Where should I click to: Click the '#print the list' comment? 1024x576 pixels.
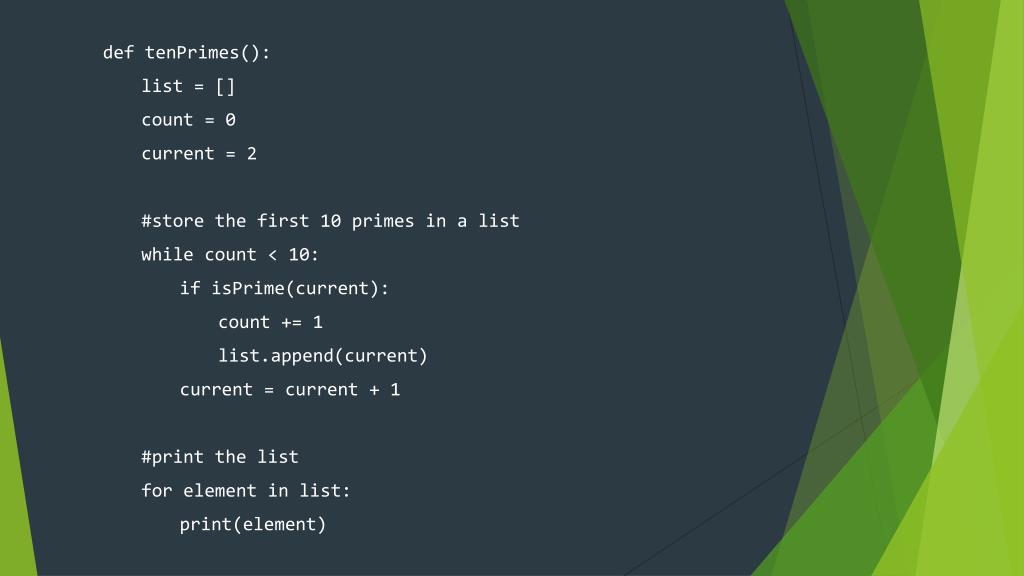219,457
